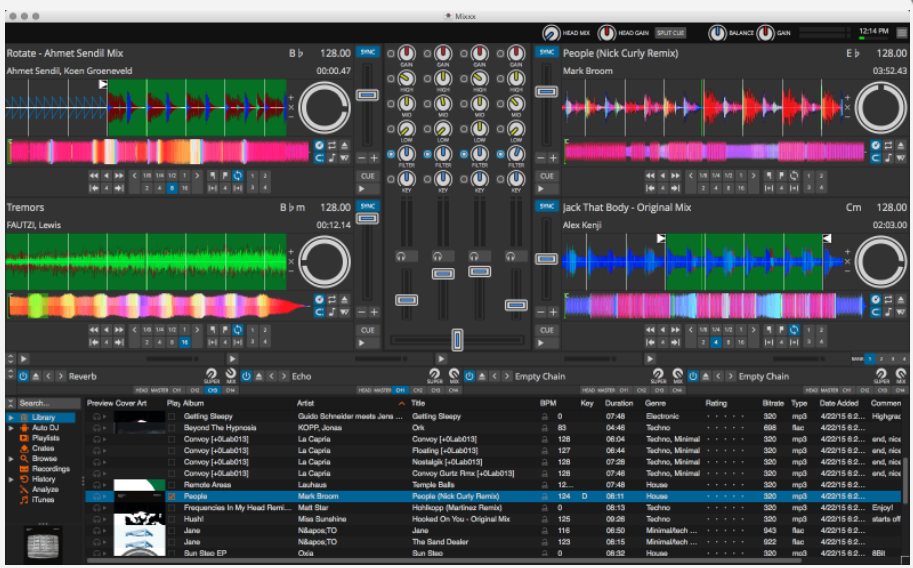Open Analyze in the sidebar

(45, 489)
